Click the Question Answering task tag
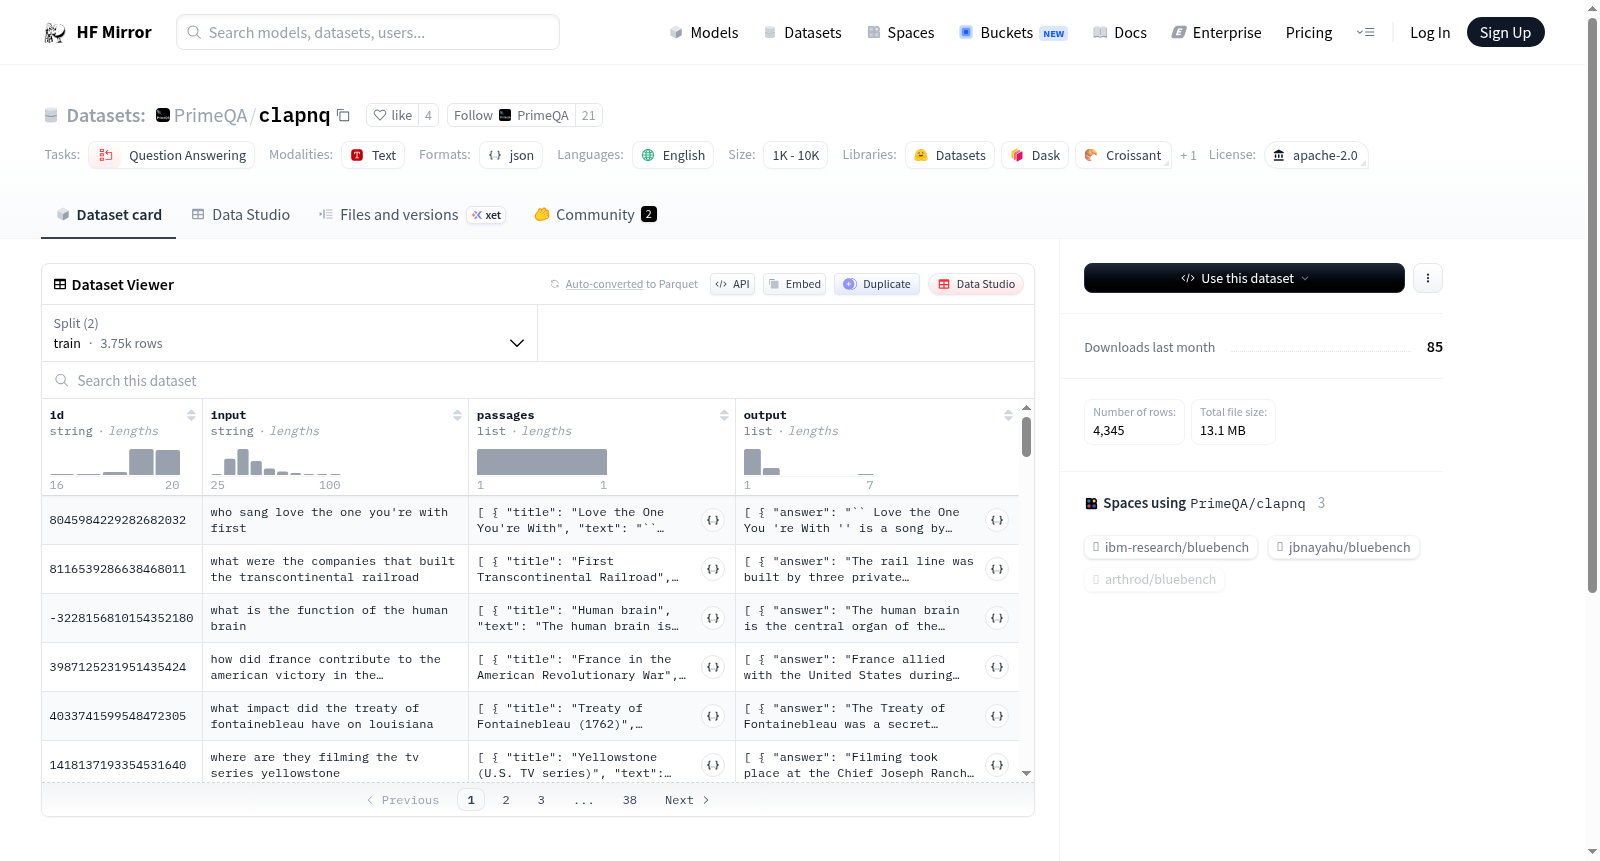The width and height of the screenshot is (1600, 861). point(172,155)
